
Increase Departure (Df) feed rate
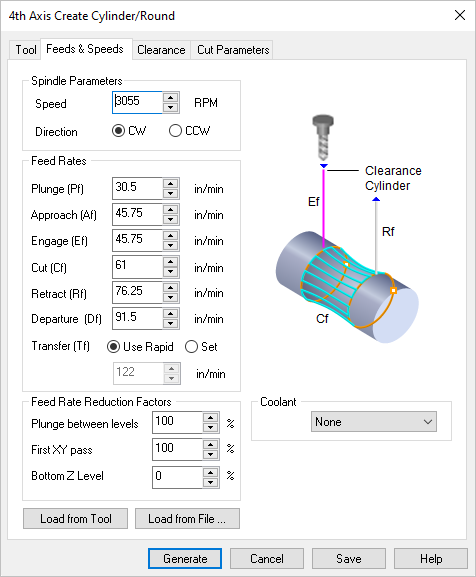(x=170, y=314)
